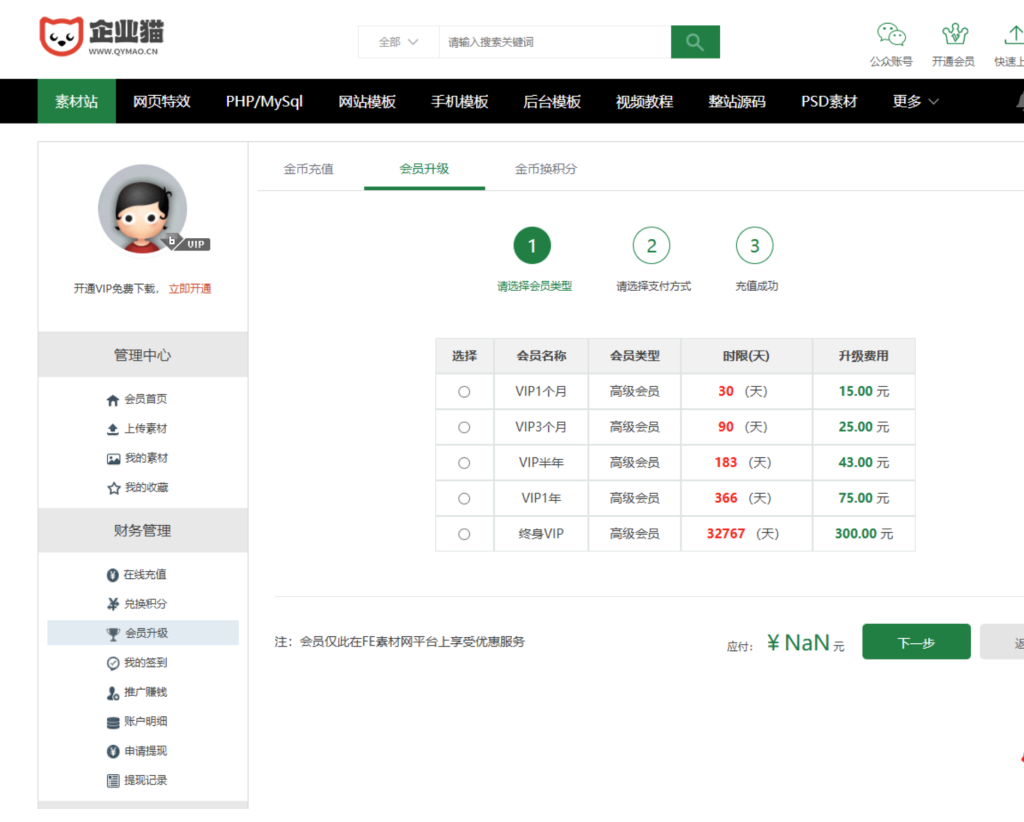Screen dimensions: 1024x822
Task: Open 在线充值 via its coin icon
Action: point(113,574)
